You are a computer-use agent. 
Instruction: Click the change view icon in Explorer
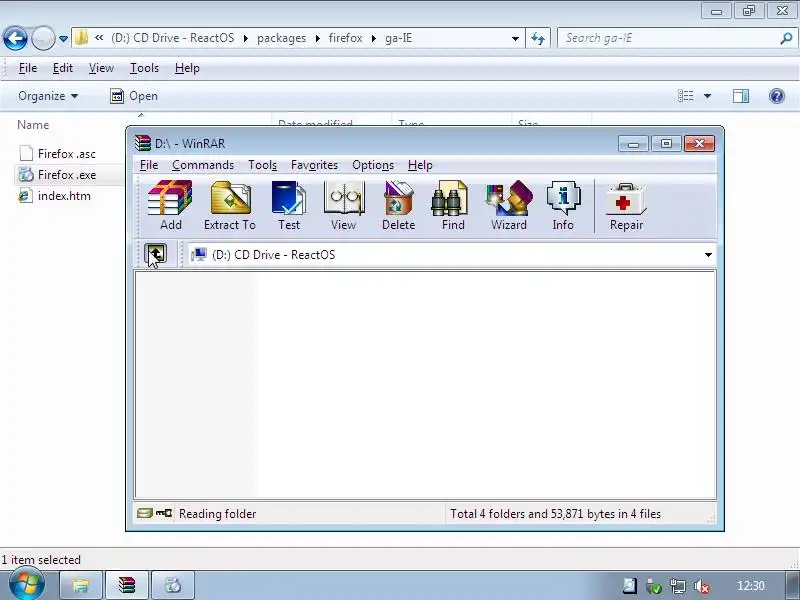click(x=685, y=96)
